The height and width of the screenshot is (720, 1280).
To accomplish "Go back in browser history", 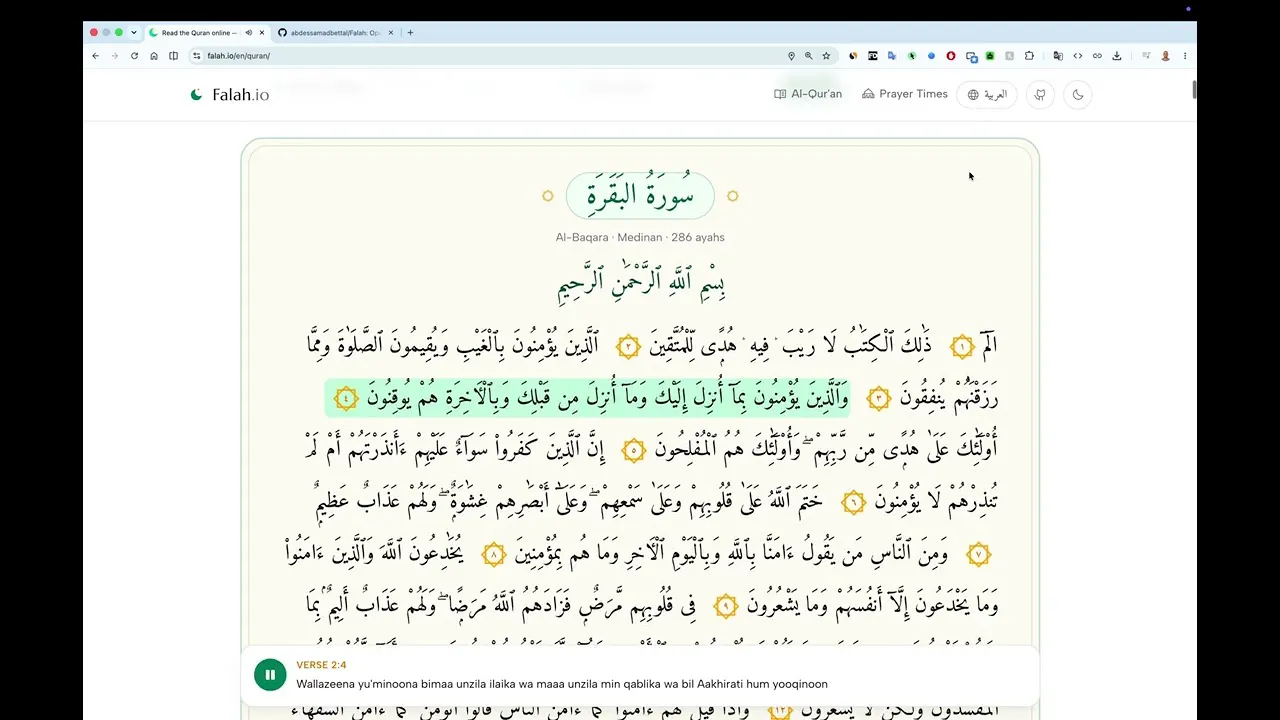I will point(95,56).
